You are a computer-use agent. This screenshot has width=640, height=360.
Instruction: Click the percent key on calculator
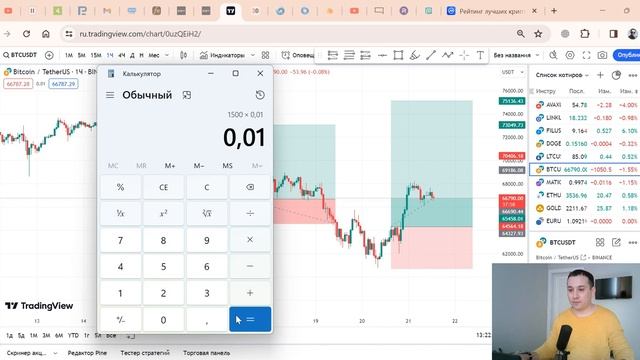coord(120,187)
